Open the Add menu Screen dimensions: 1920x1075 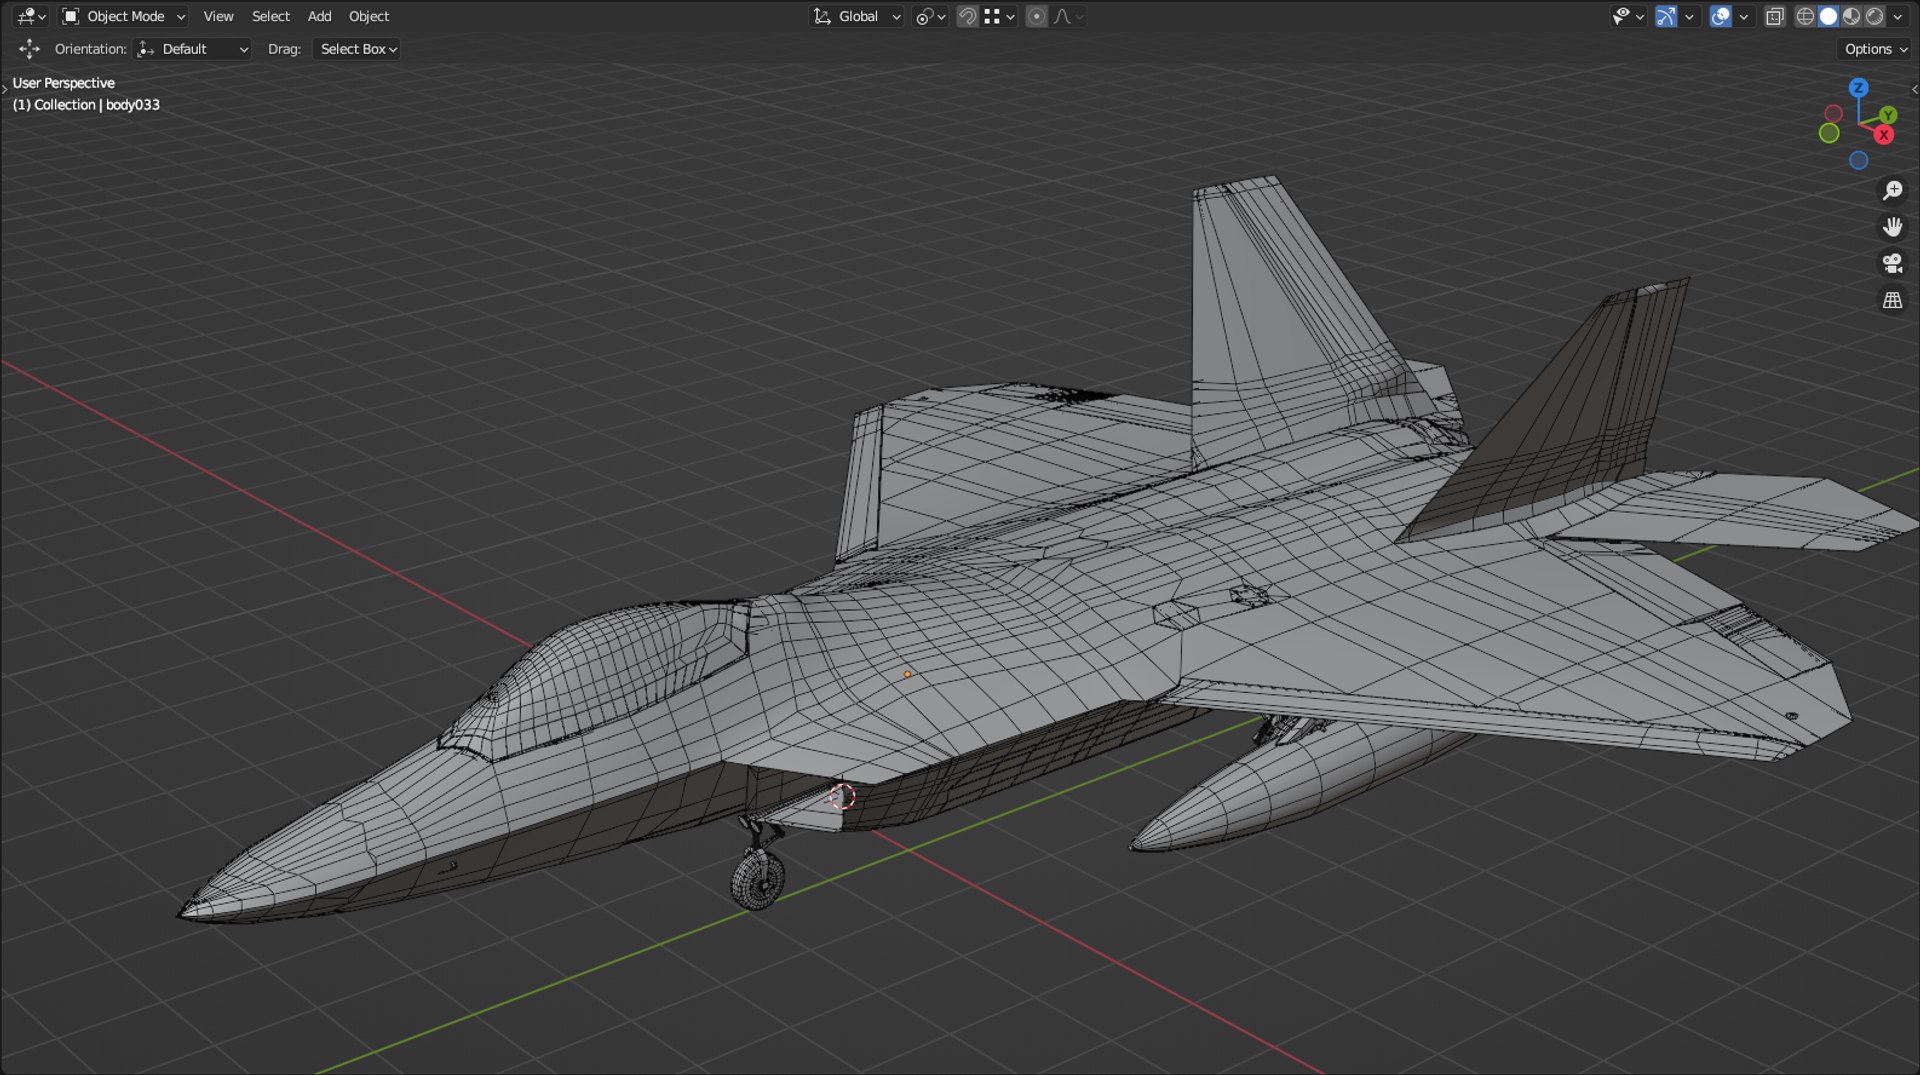[319, 16]
